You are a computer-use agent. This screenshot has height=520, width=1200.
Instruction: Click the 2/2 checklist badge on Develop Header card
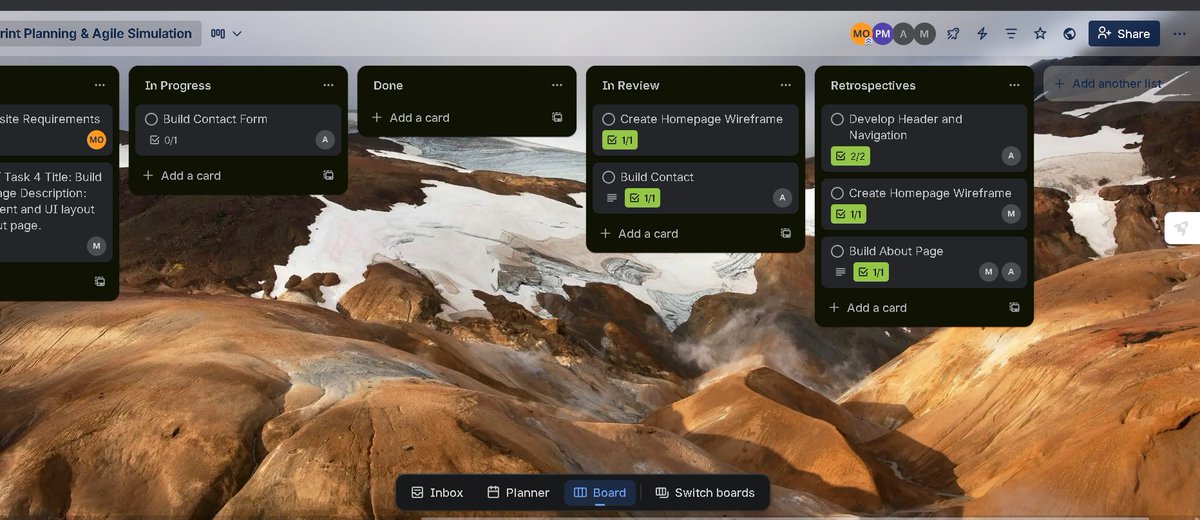850,156
